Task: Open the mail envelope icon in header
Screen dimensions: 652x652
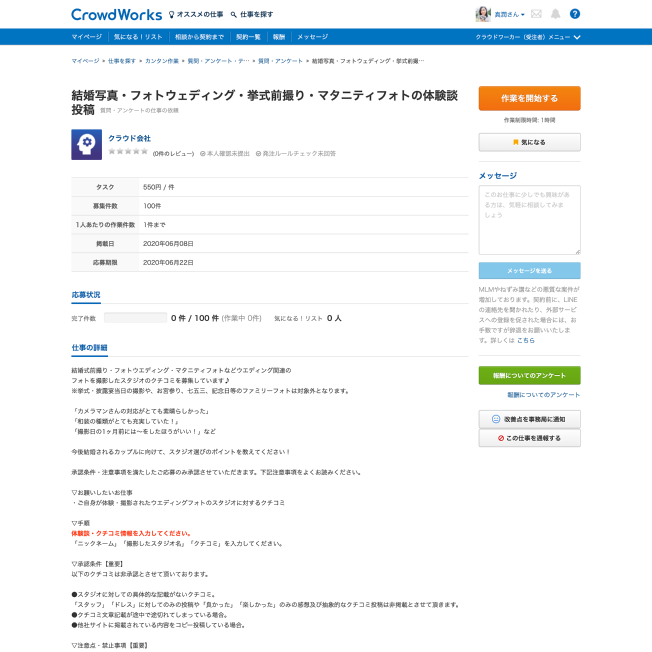Action: click(x=536, y=14)
